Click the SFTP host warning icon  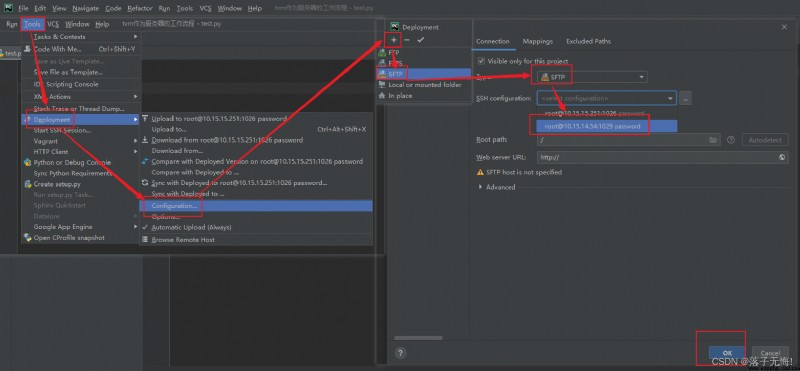(x=480, y=172)
